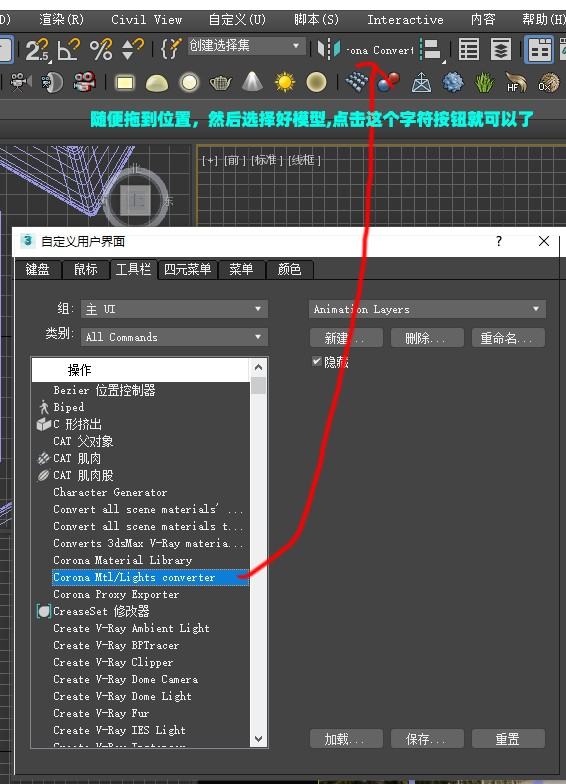Create a rectangular plane light
The width and height of the screenshot is (566, 784).
point(124,82)
